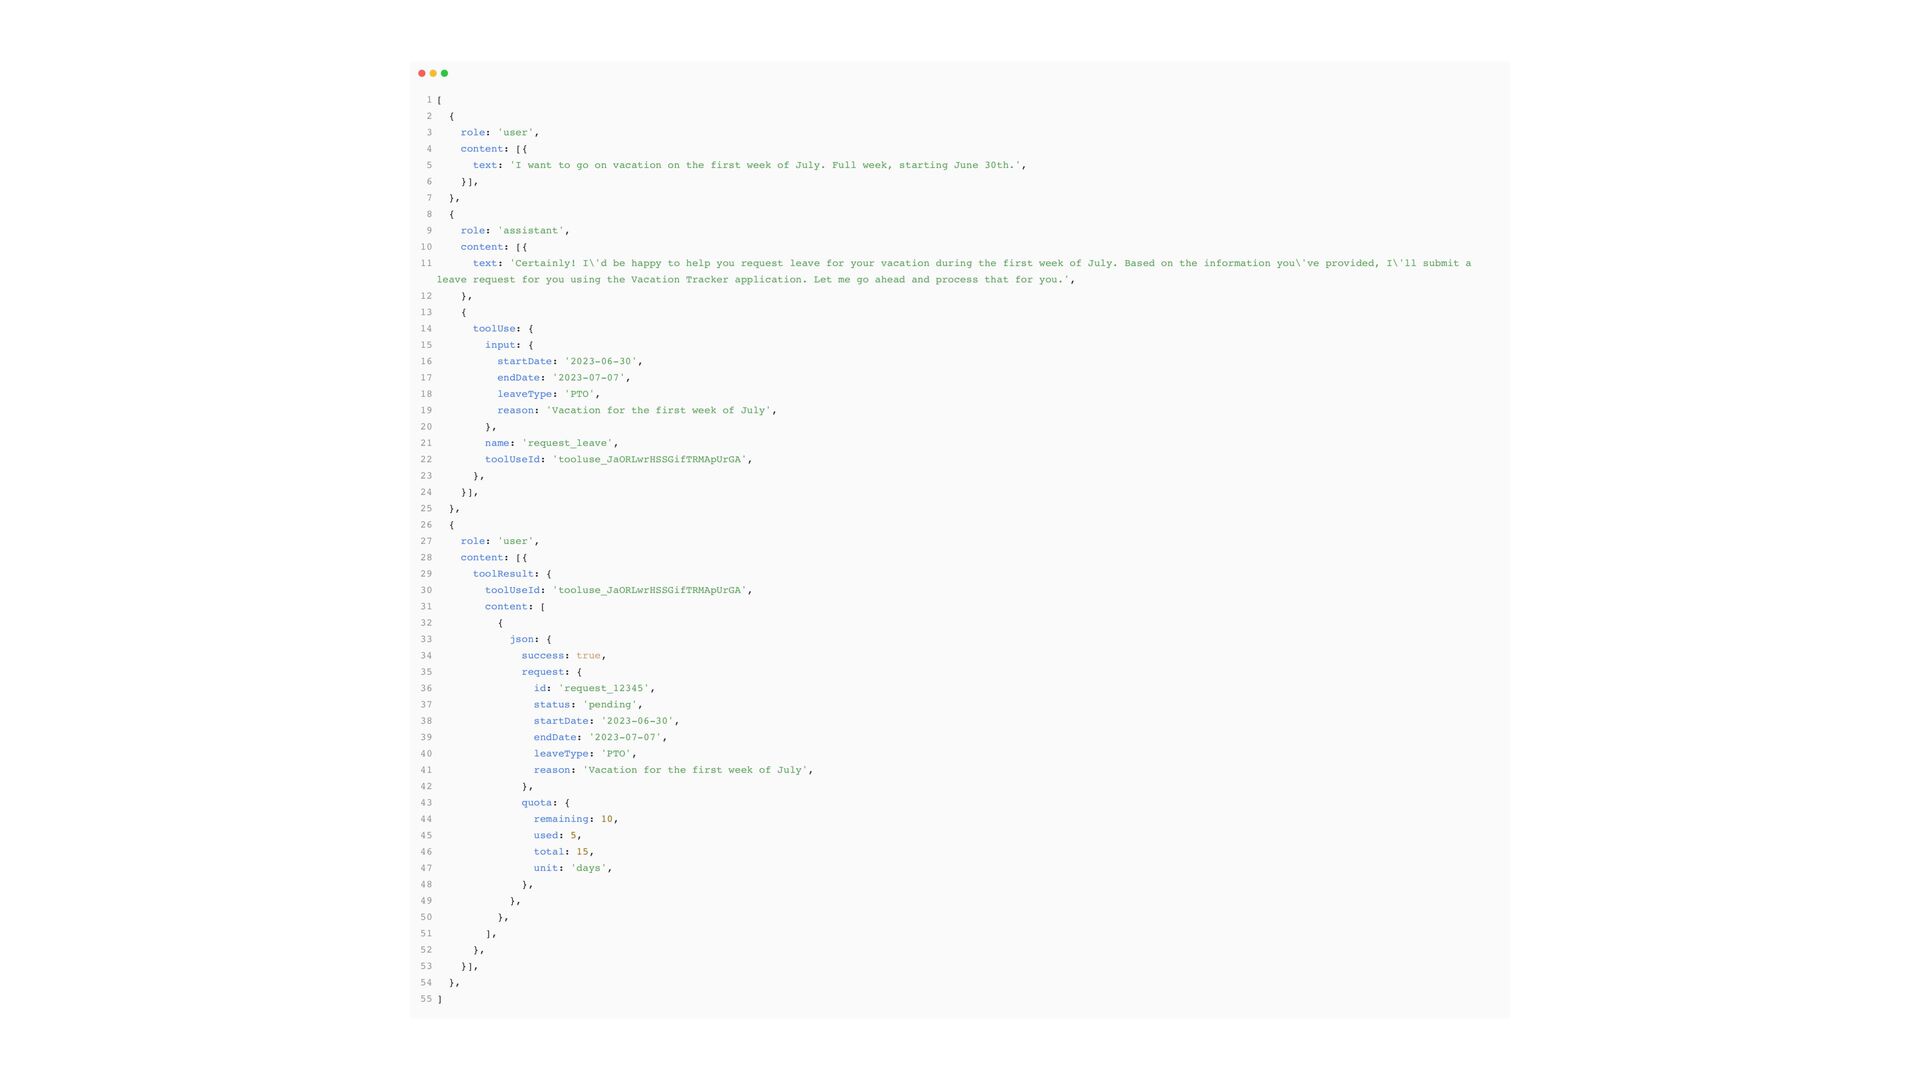This screenshot has height=1080, width=1920.
Task: Click the toolUseId string on line 22
Action: [x=650, y=460]
